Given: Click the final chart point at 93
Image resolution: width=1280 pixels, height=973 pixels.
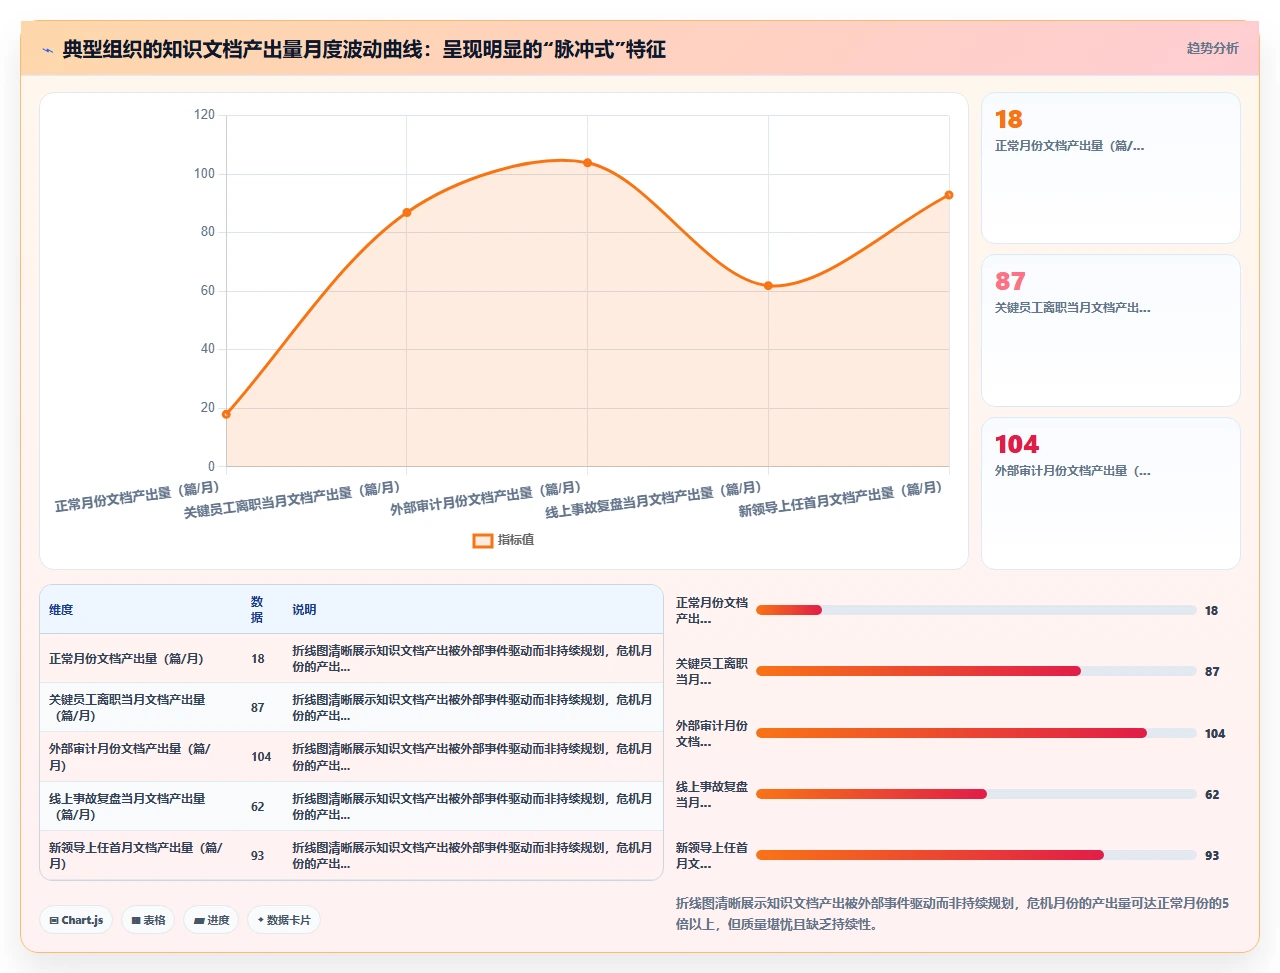Looking at the screenshot, I should pos(949,195).
